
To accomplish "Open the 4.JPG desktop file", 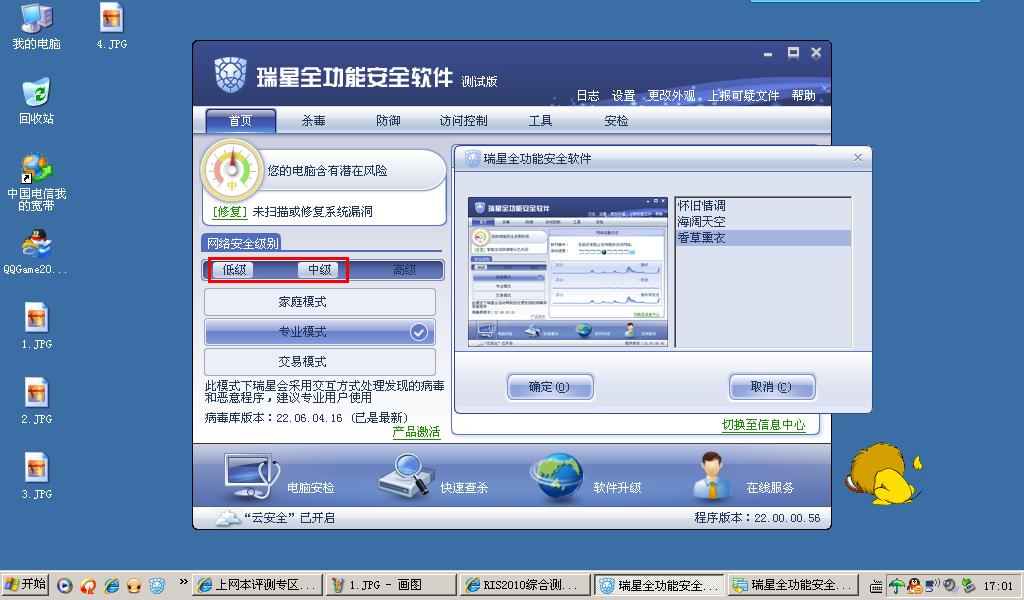I will click(x=112, y=26).
